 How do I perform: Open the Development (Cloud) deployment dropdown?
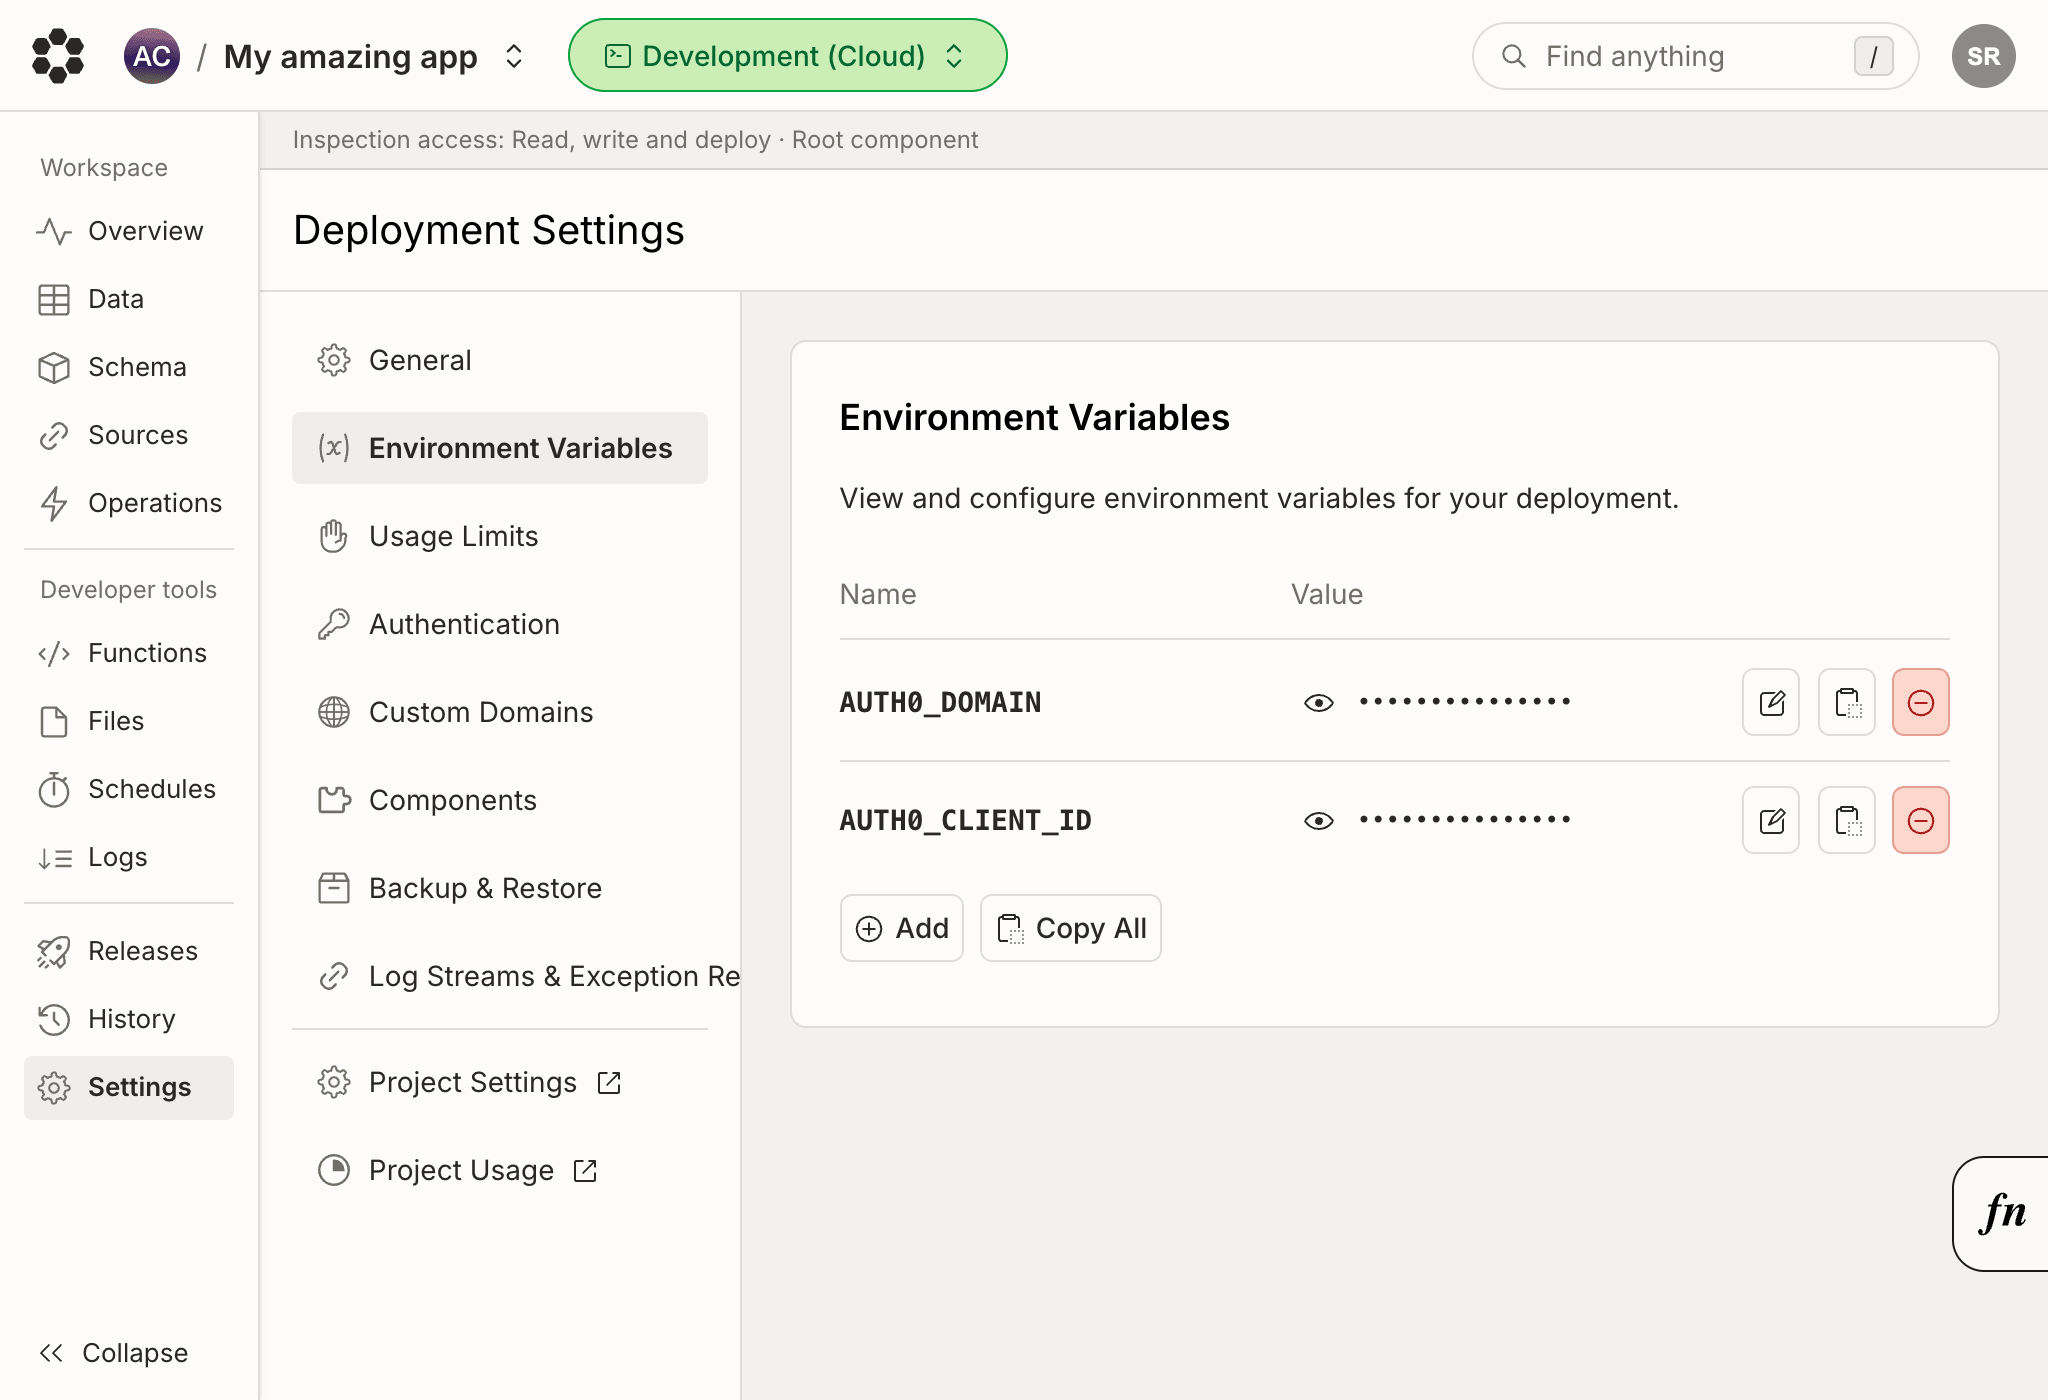pos(787,56)
